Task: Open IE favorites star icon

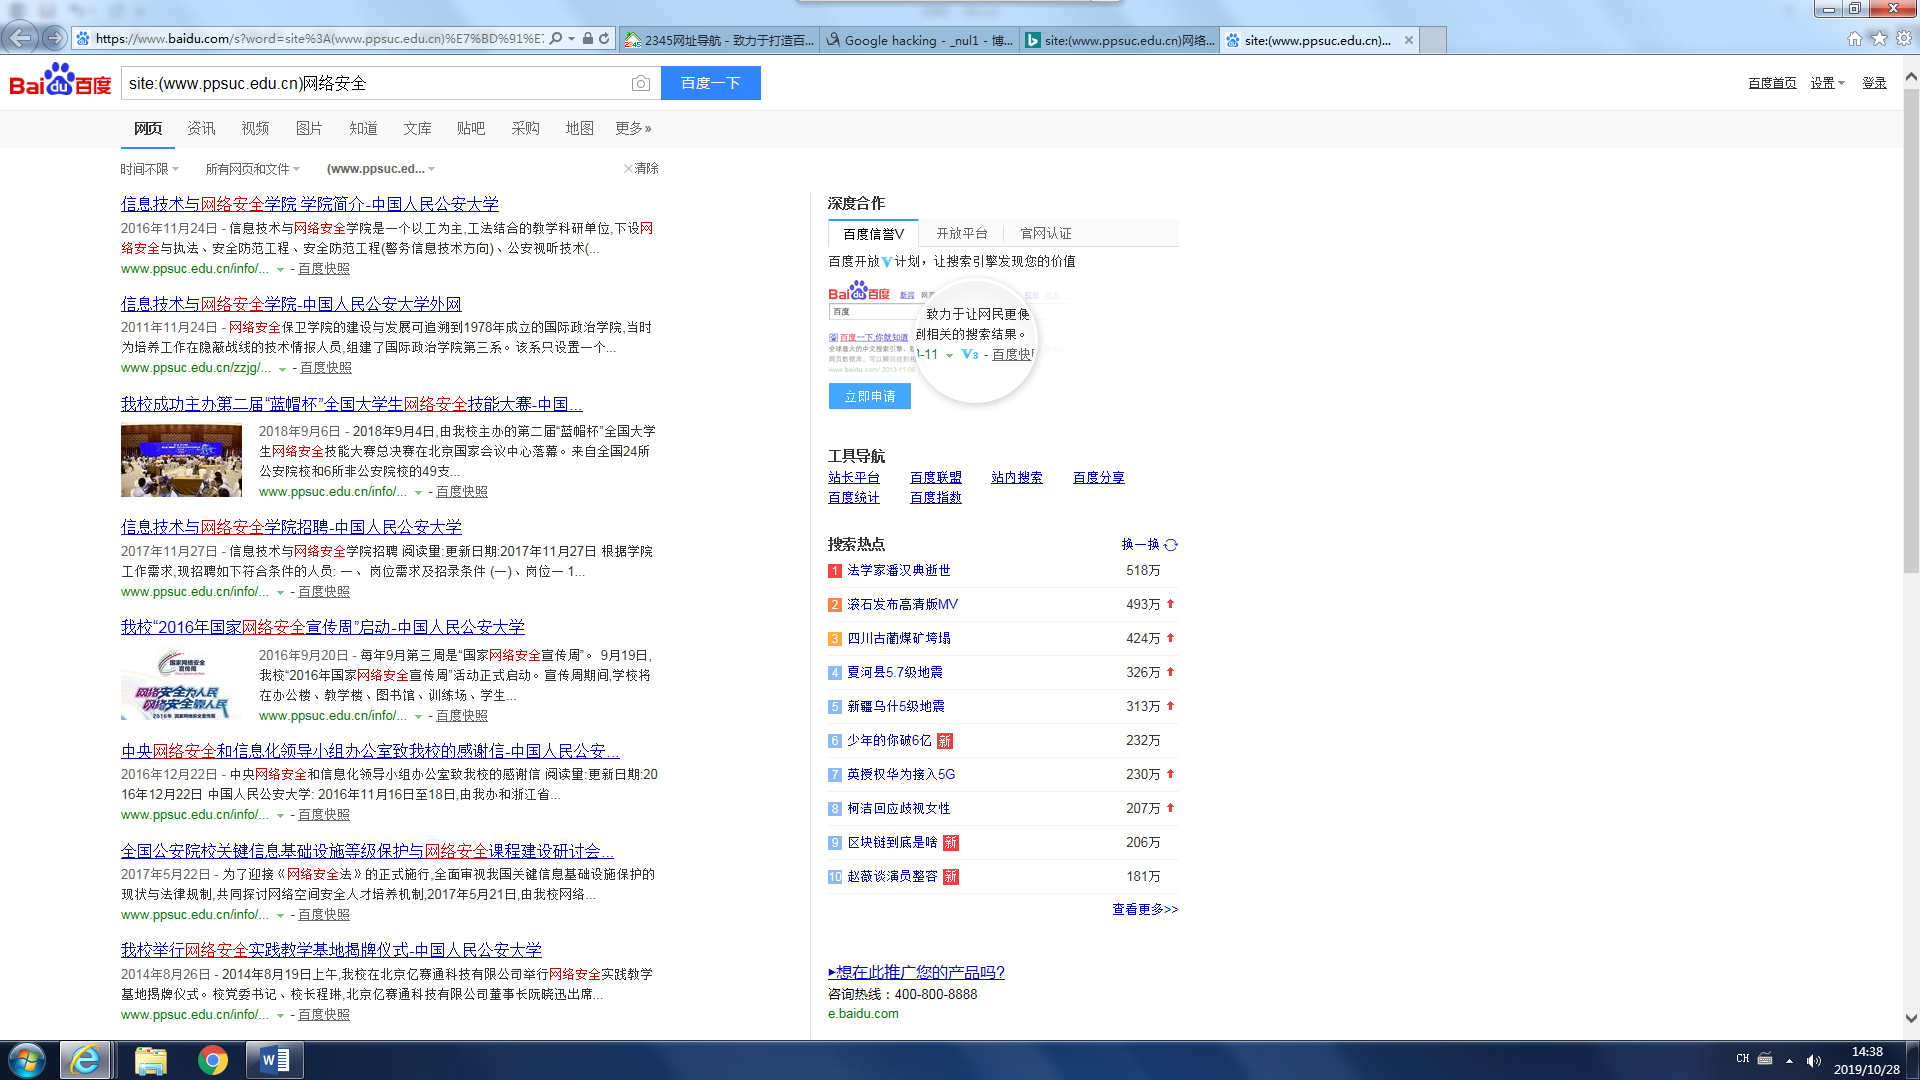Action: tap(1879, 38)
